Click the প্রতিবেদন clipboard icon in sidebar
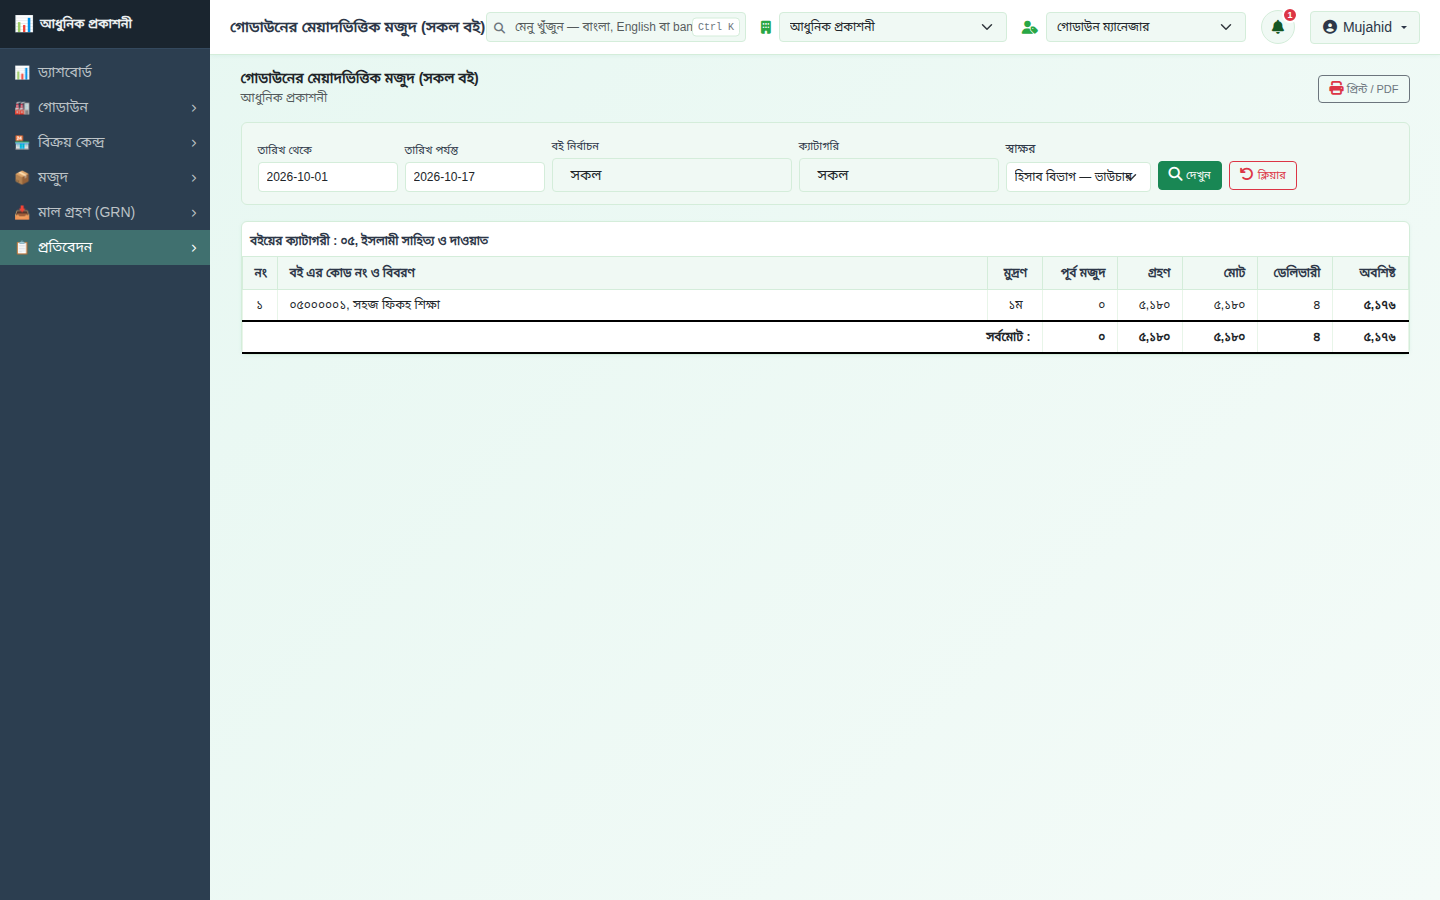The height and width of the screenshot is (900, 1440). [22, 247]
